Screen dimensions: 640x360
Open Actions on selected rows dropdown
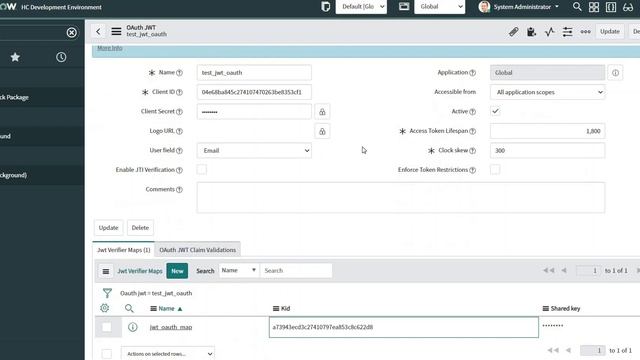pyautogui.click(x=168, y=353)
